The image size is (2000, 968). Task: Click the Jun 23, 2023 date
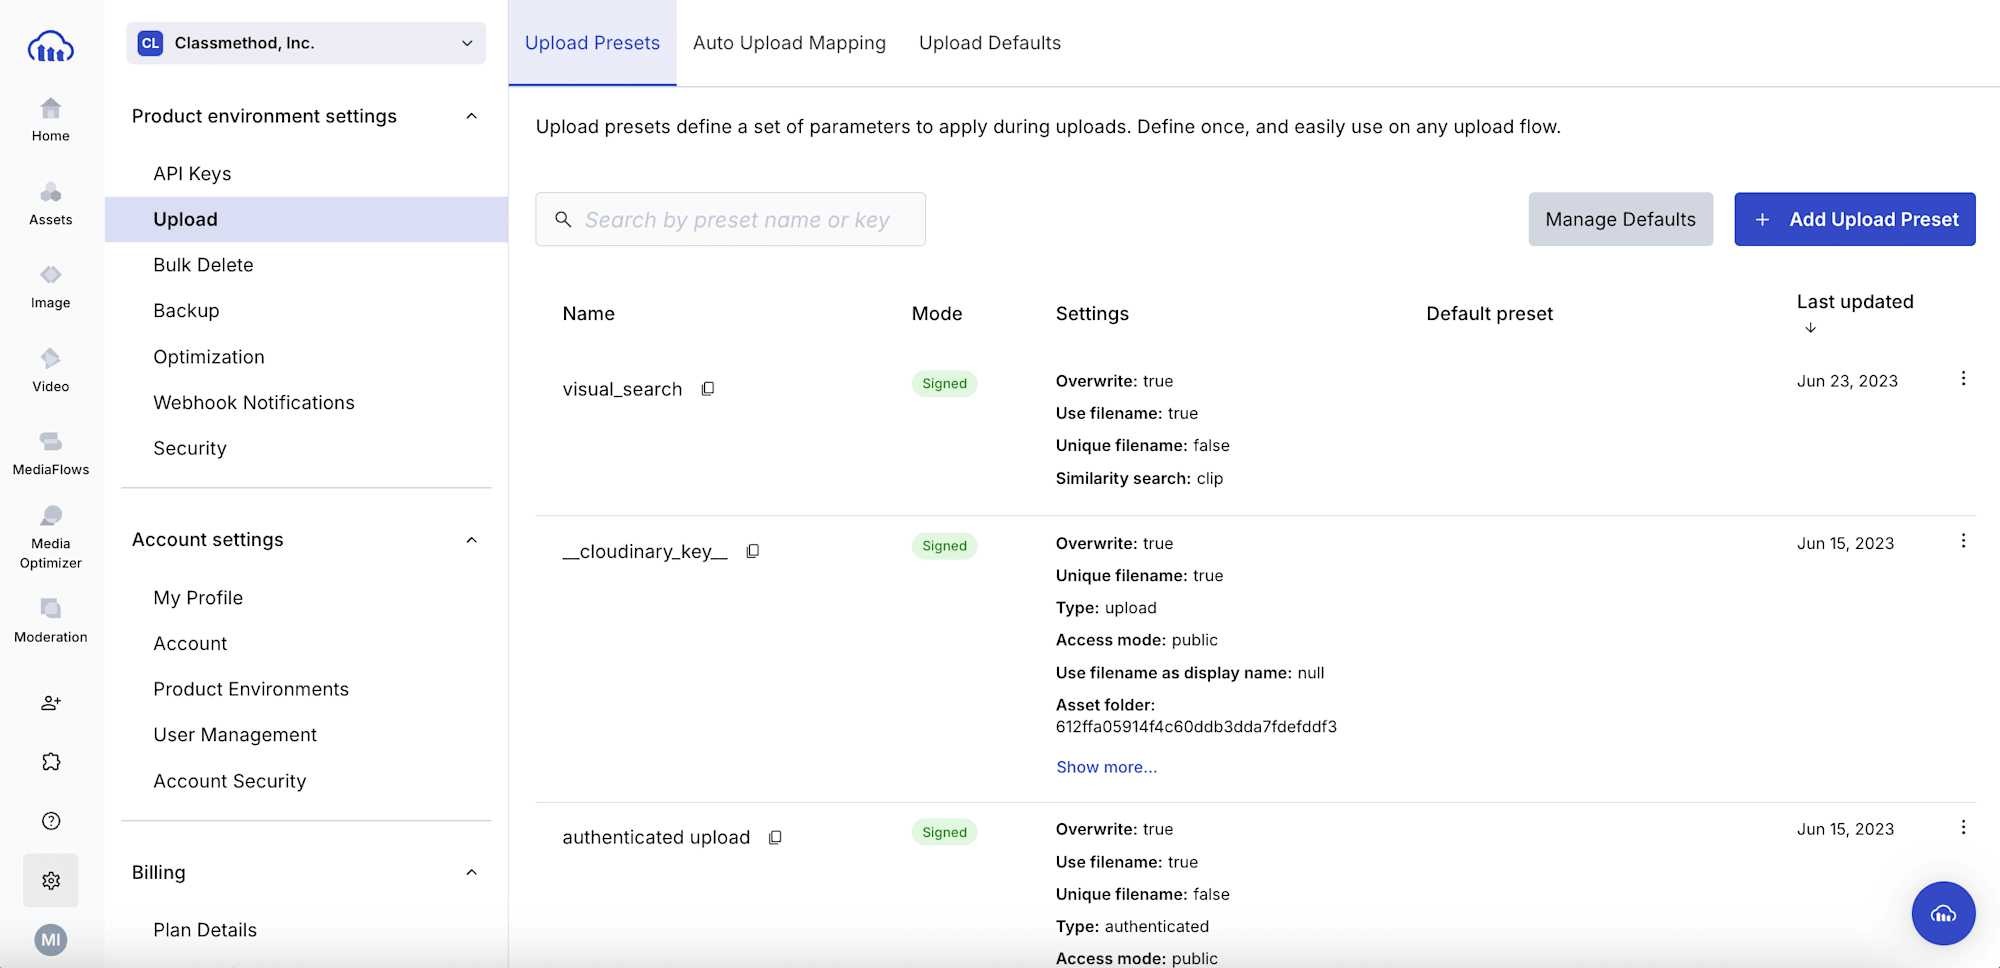click(x=1847, y=381)
